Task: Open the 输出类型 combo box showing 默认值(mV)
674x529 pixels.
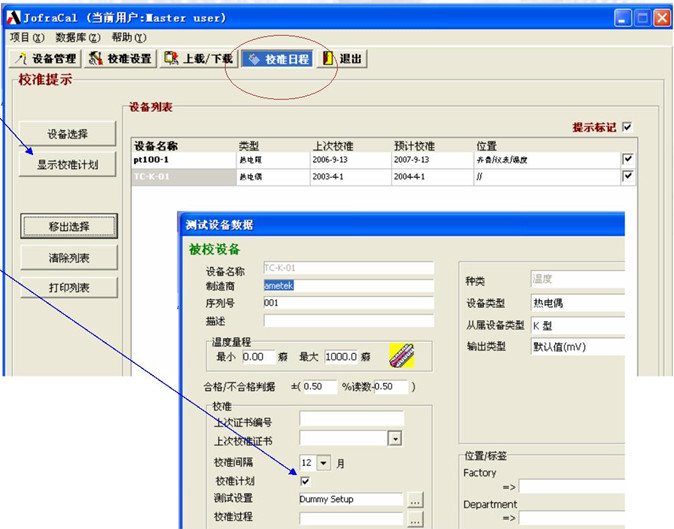Action: point(578,346)
